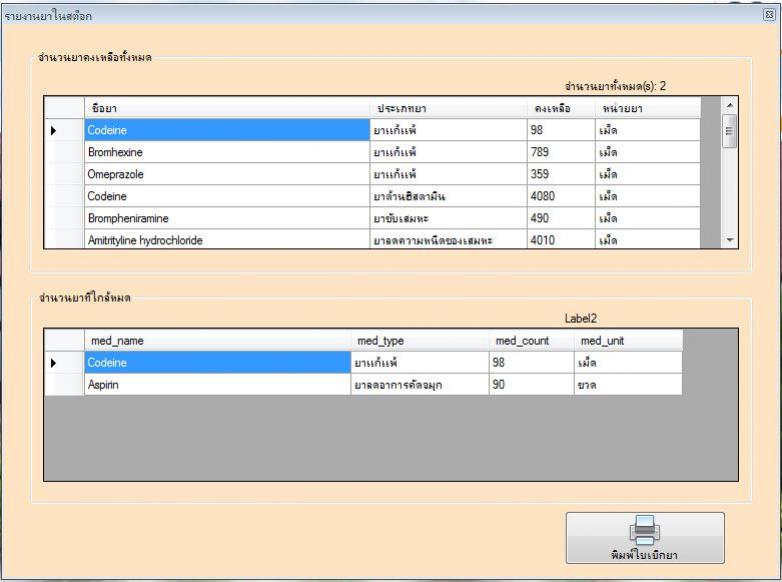
Task: Click the row header of Bromhexine row
Action: pos(64,152)
